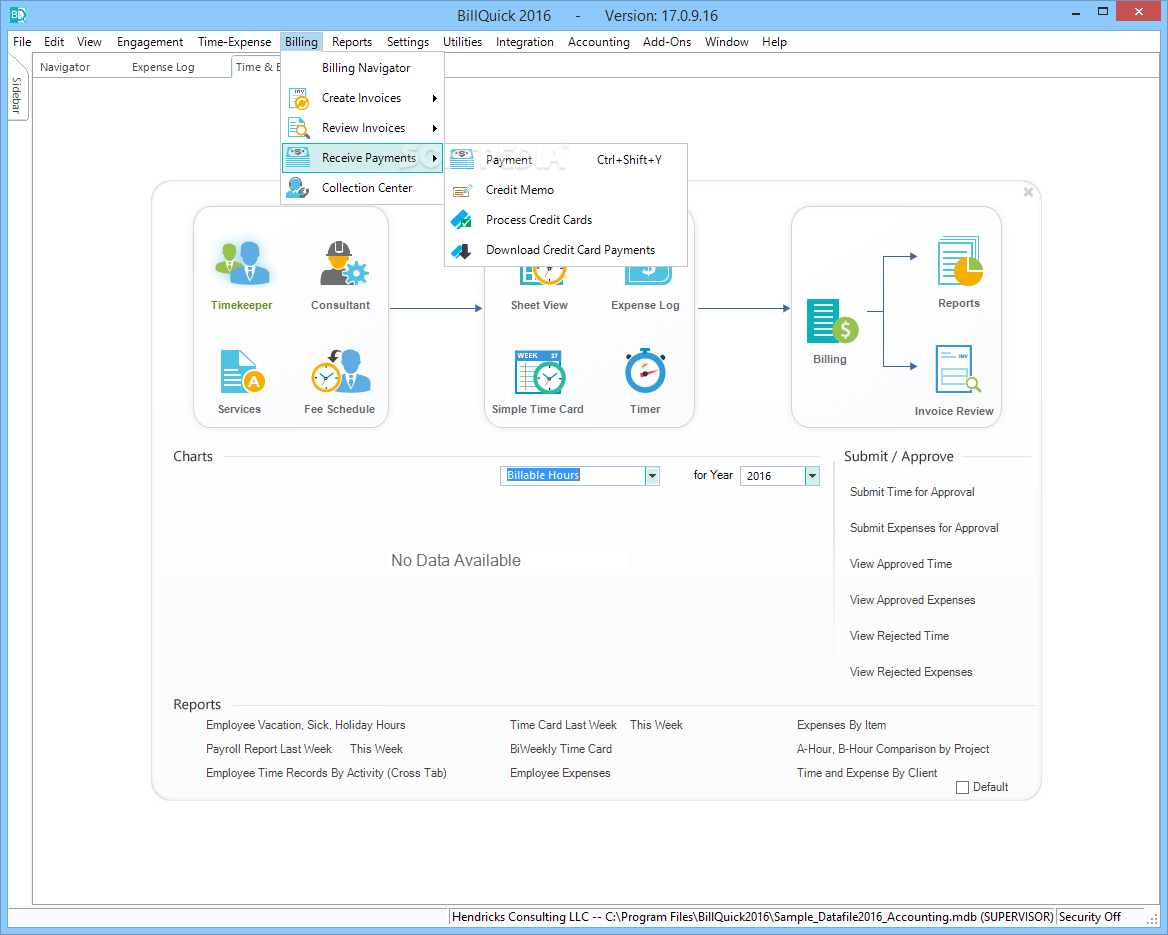Image resolution: width=1168 pixels, height=935 pixels.
Task: Open the Reports menu in menu bar
Action: [352, 42]
